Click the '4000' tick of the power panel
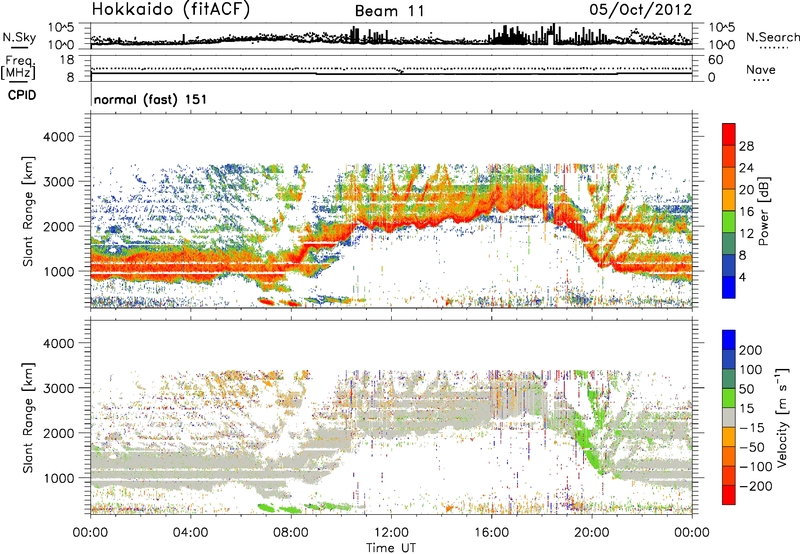 pyautogui.click(x=58, y=137)
